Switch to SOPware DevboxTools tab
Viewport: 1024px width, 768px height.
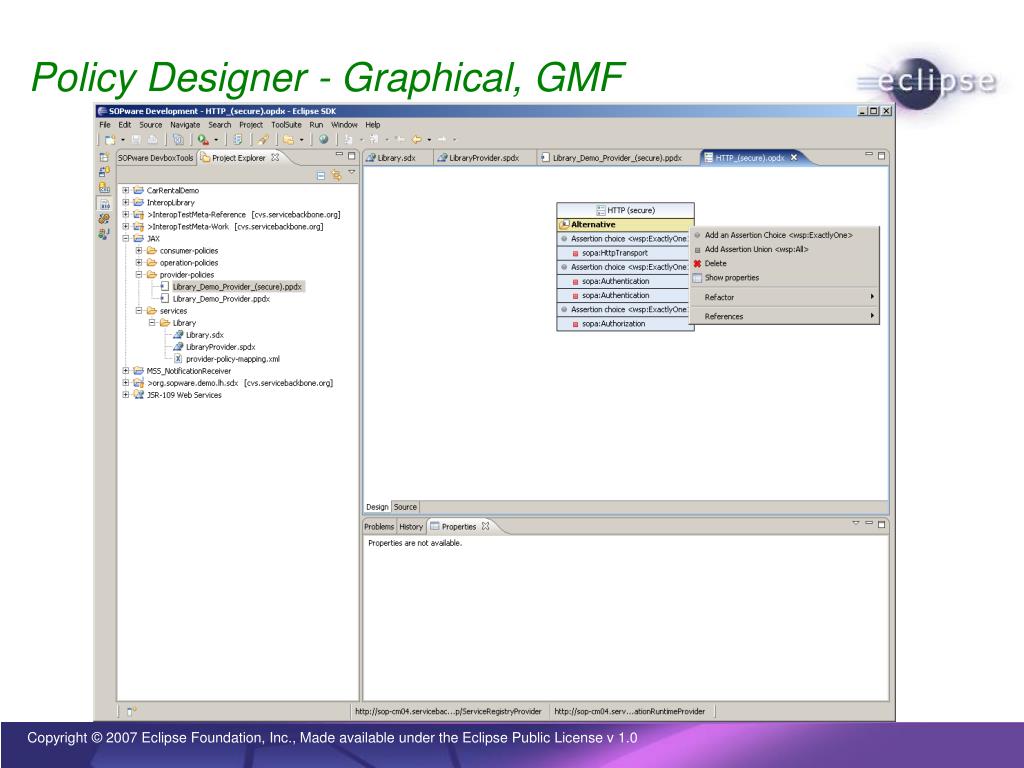(x=155, y=158)
